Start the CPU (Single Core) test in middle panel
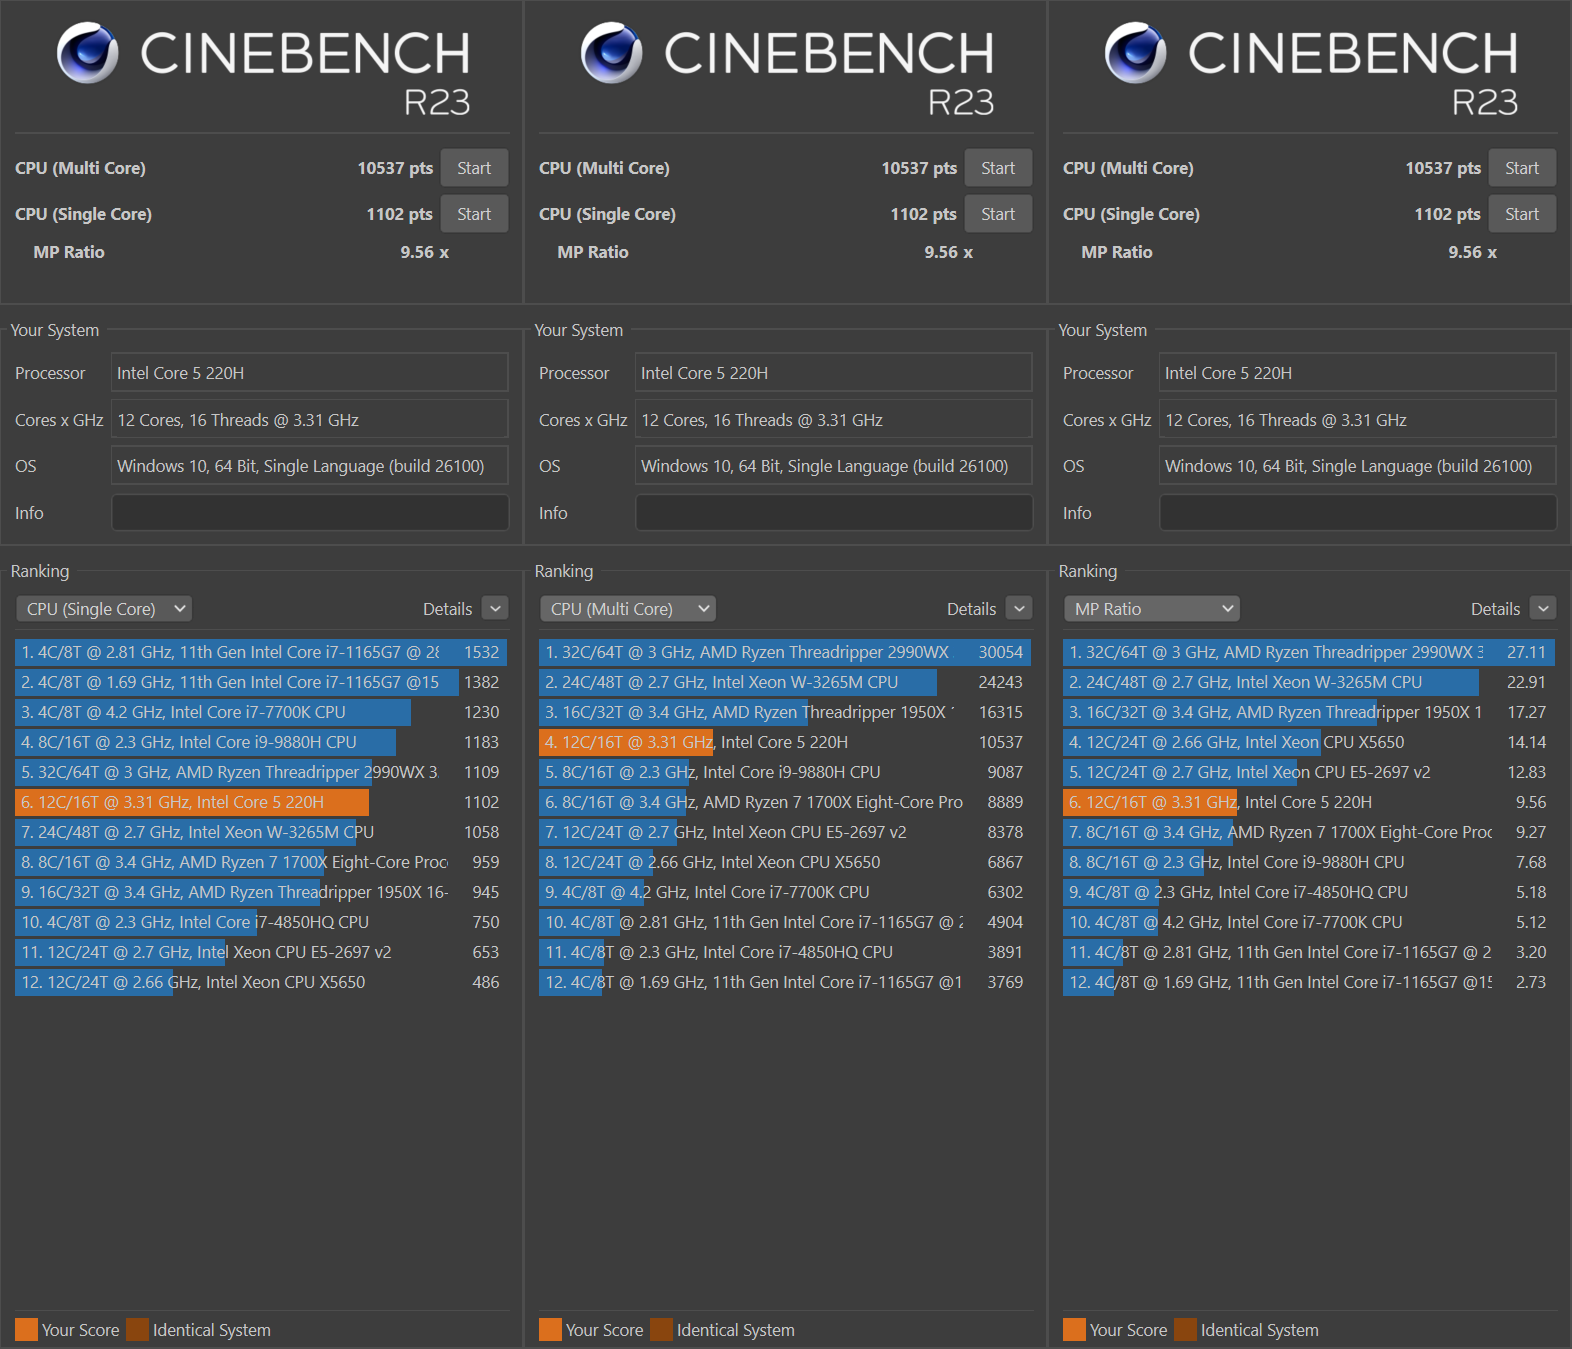Screen dimensions: 1572x1349 [x=998, y=214]
